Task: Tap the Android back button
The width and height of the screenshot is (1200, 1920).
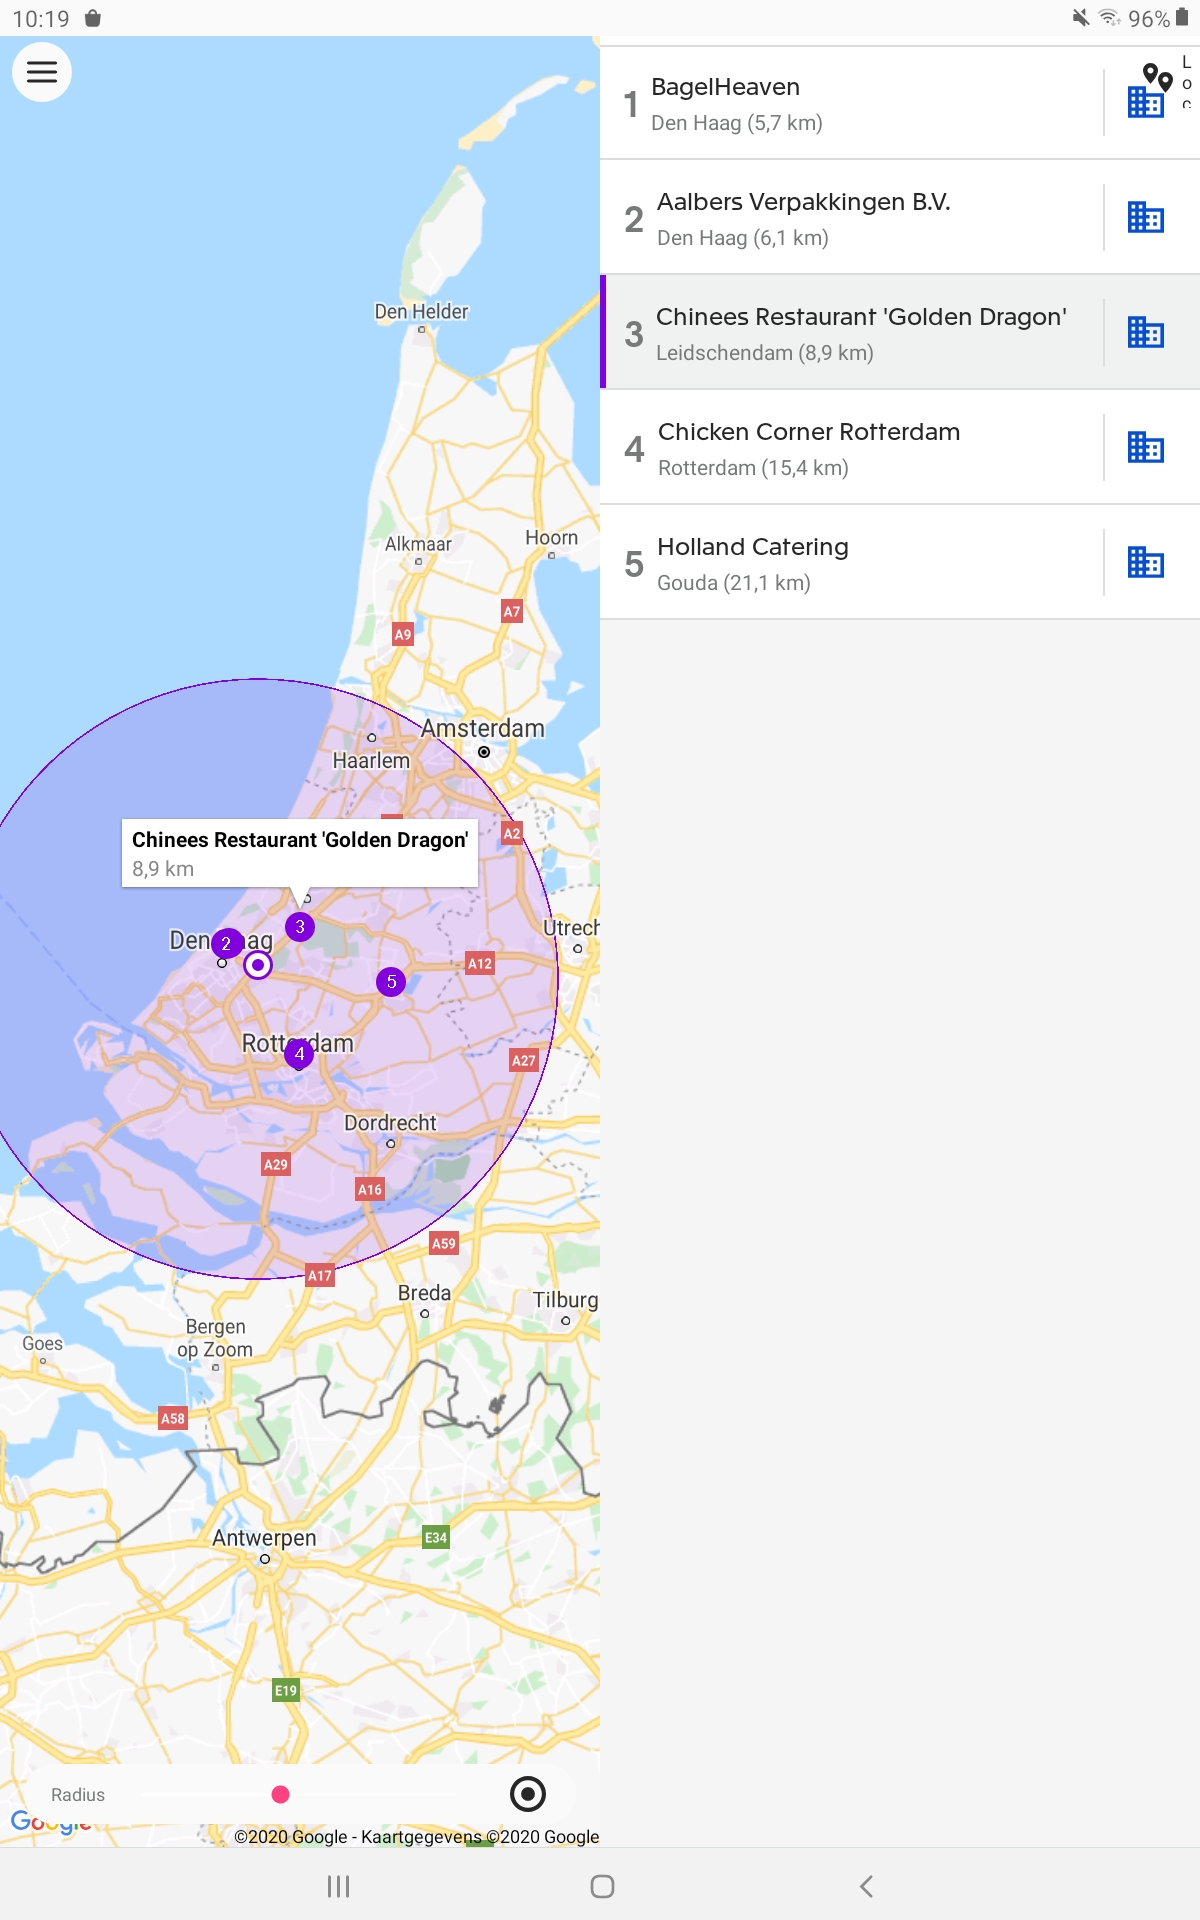Action: [866, 1886]
